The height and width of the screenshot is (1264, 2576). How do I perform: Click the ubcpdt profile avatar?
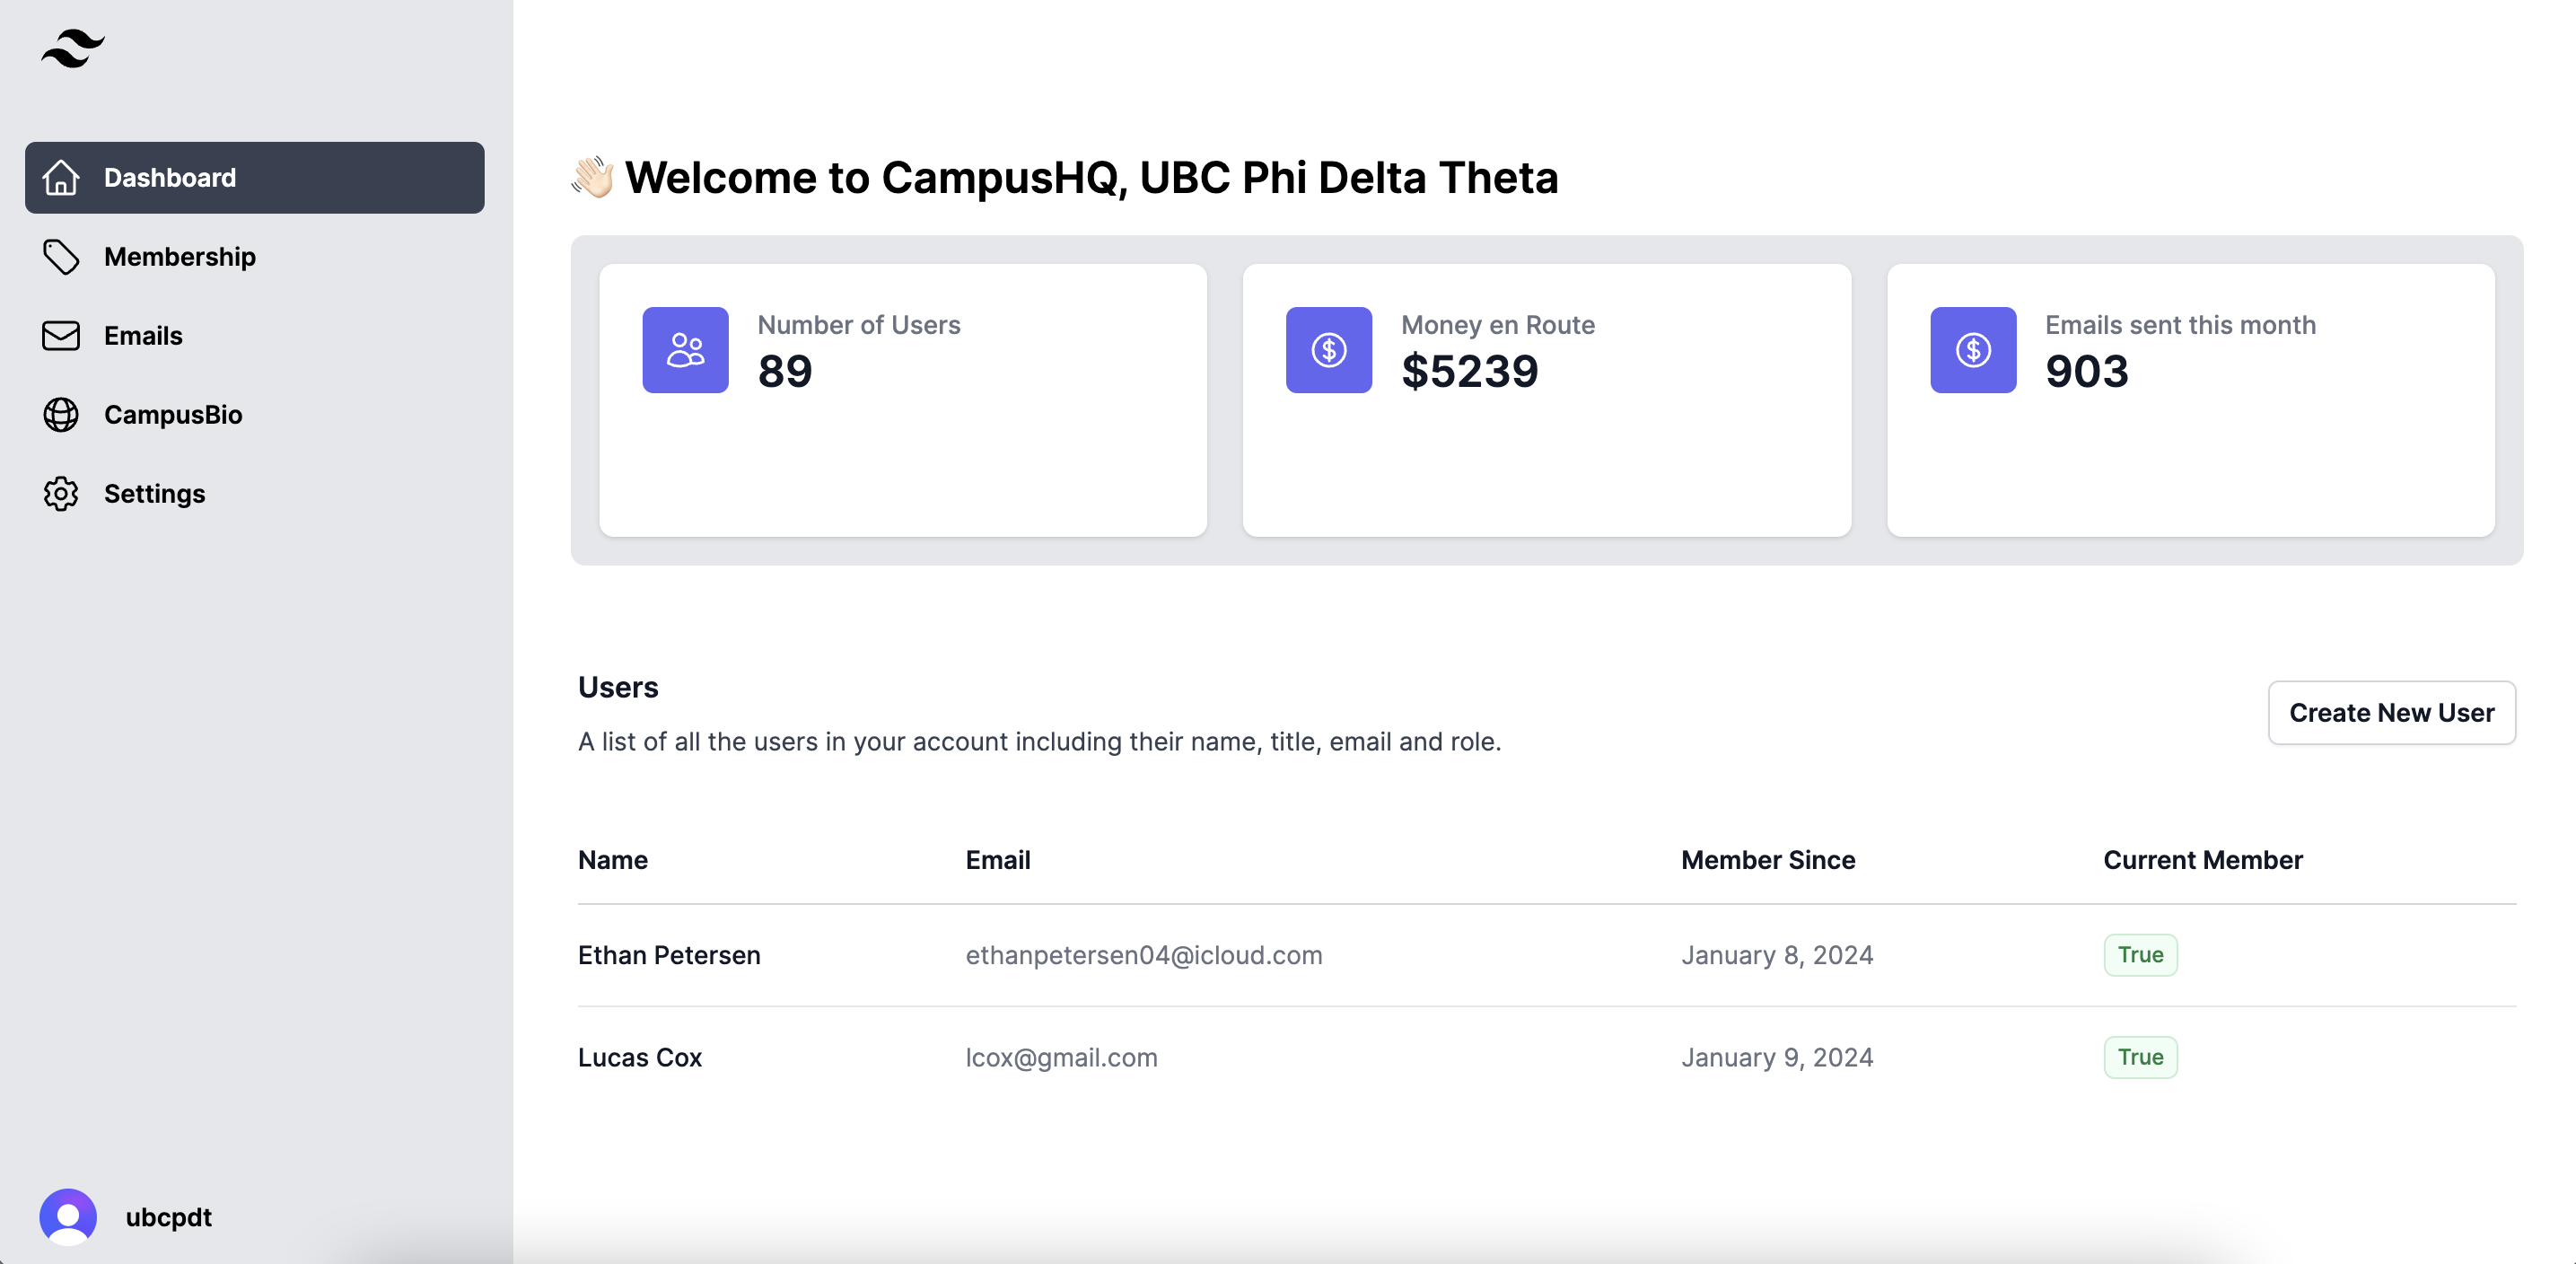point(68,1216)
